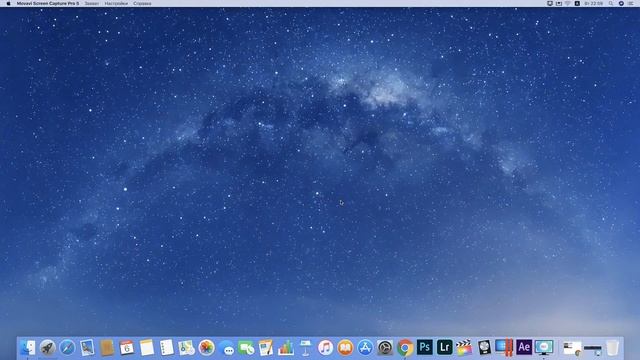640x360 pixels.
Task: Open the Logic Pro disc icon
Action: coord(484,348)
